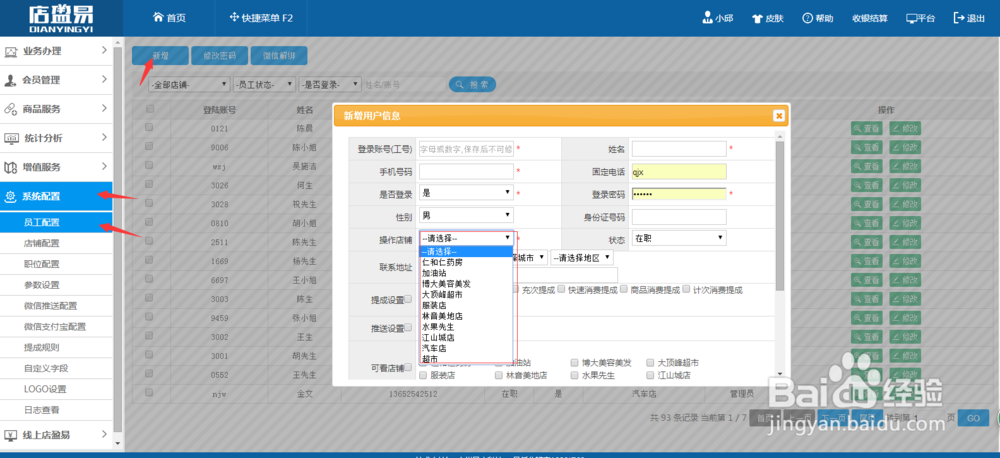Screen dimensions: 1000x458
Task: Open 收银结算 in the top bar
Action: [x=870, y=18]
